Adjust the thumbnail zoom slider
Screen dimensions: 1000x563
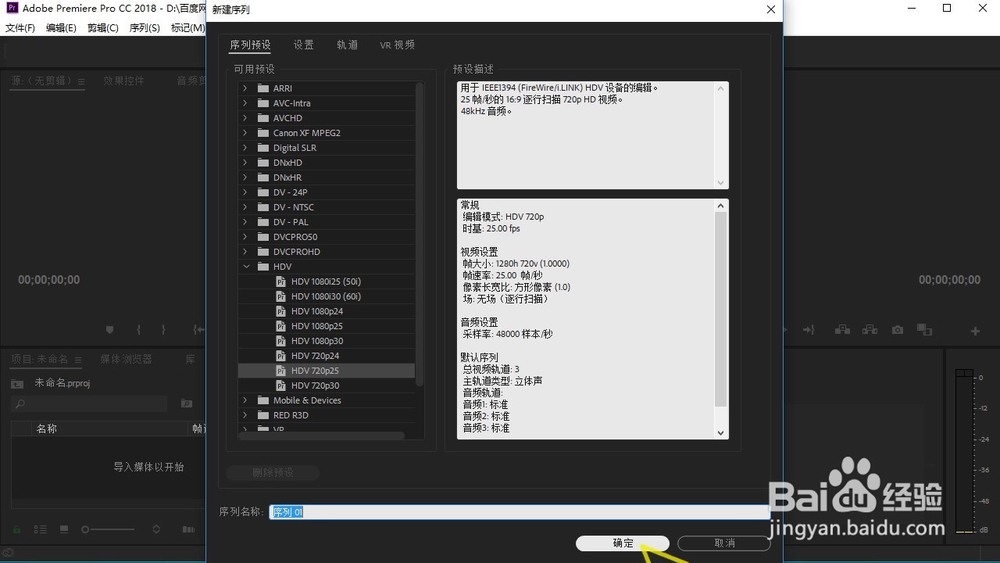108,529
